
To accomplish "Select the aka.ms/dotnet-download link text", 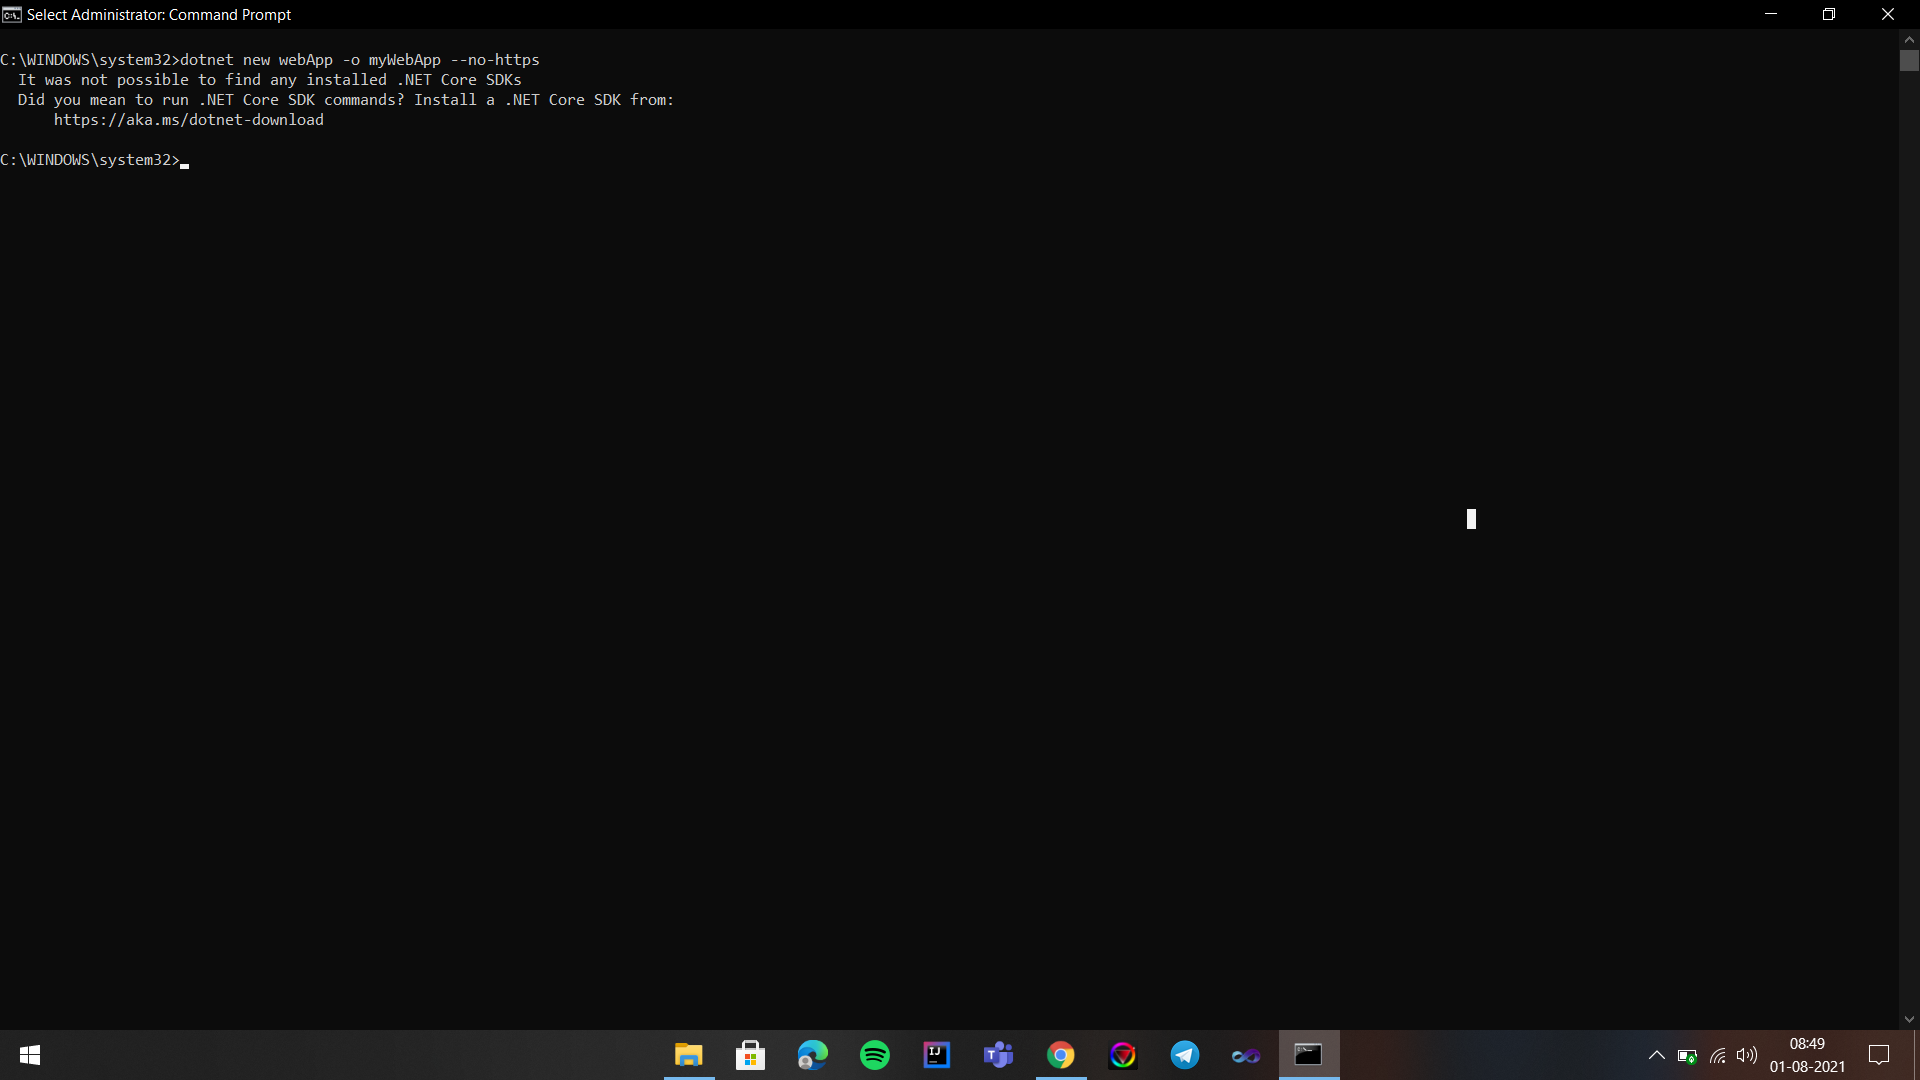I will tap(189, 119).
